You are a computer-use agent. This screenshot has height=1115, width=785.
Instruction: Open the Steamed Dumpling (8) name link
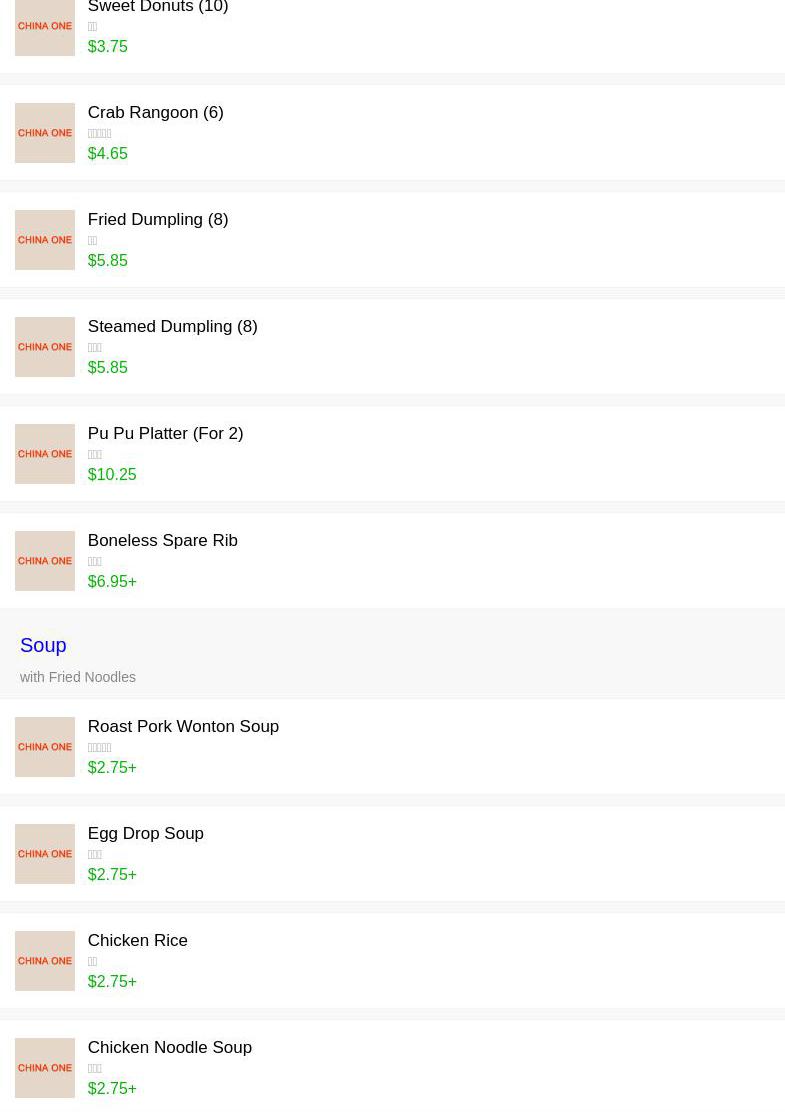click(172, 327)
